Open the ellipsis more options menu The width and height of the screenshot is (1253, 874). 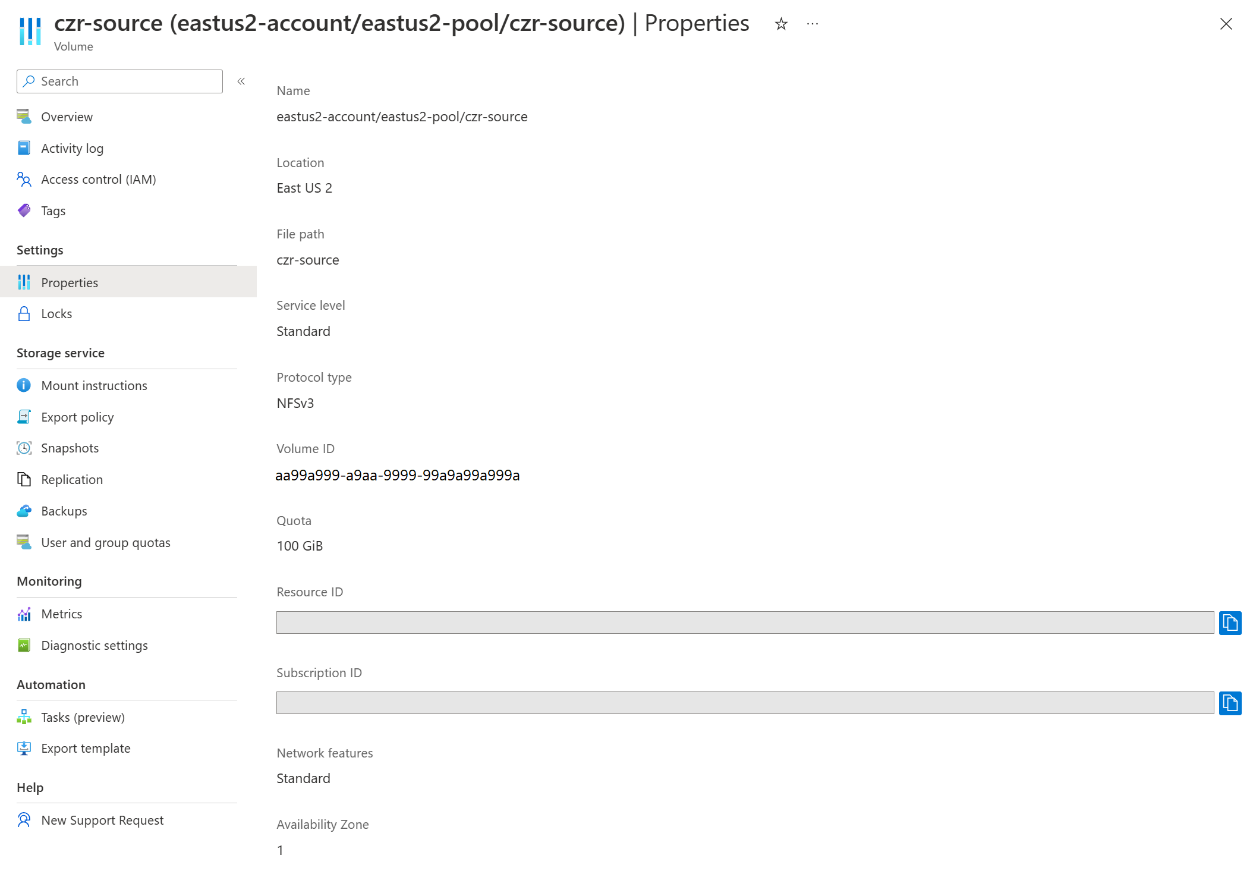coord(812,24)
